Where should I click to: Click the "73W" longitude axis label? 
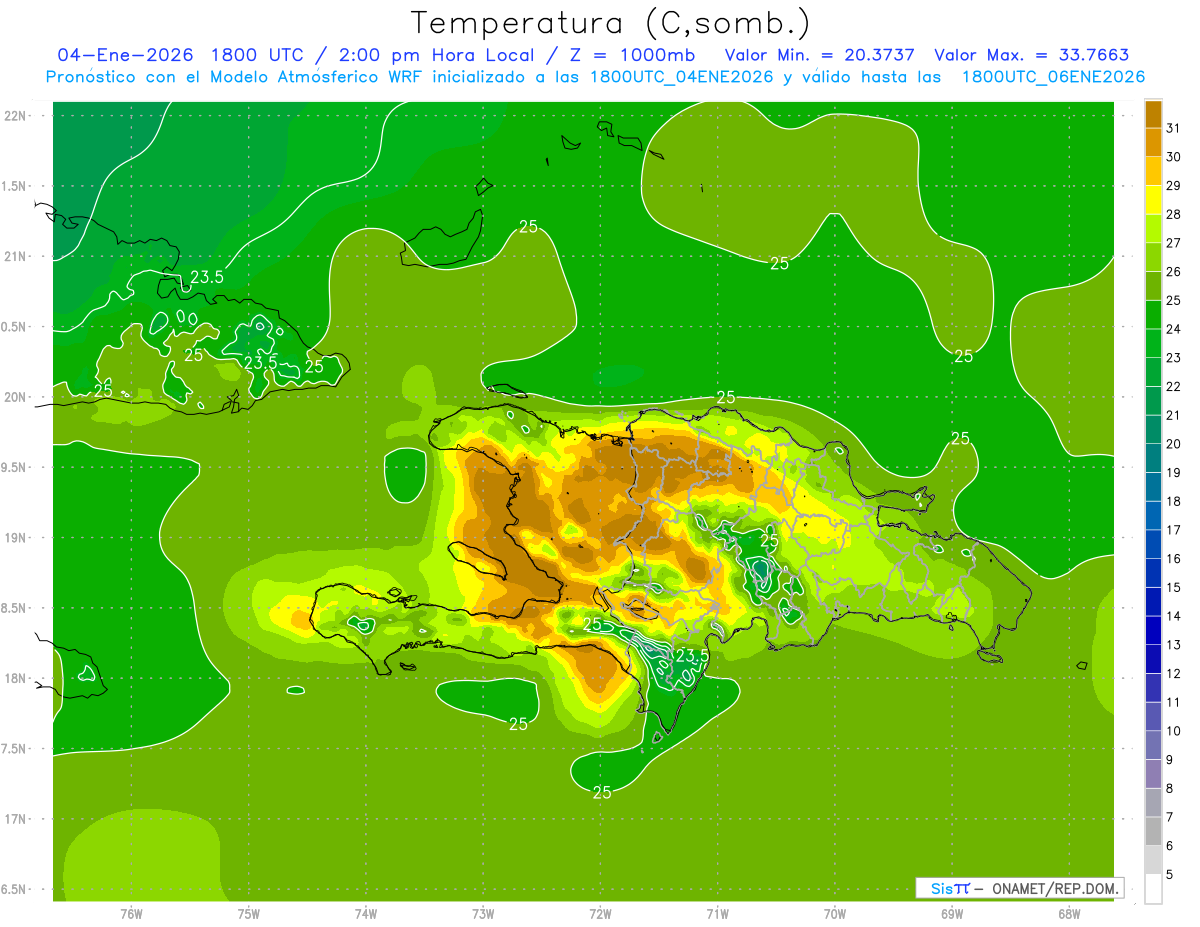click(483, 914)
